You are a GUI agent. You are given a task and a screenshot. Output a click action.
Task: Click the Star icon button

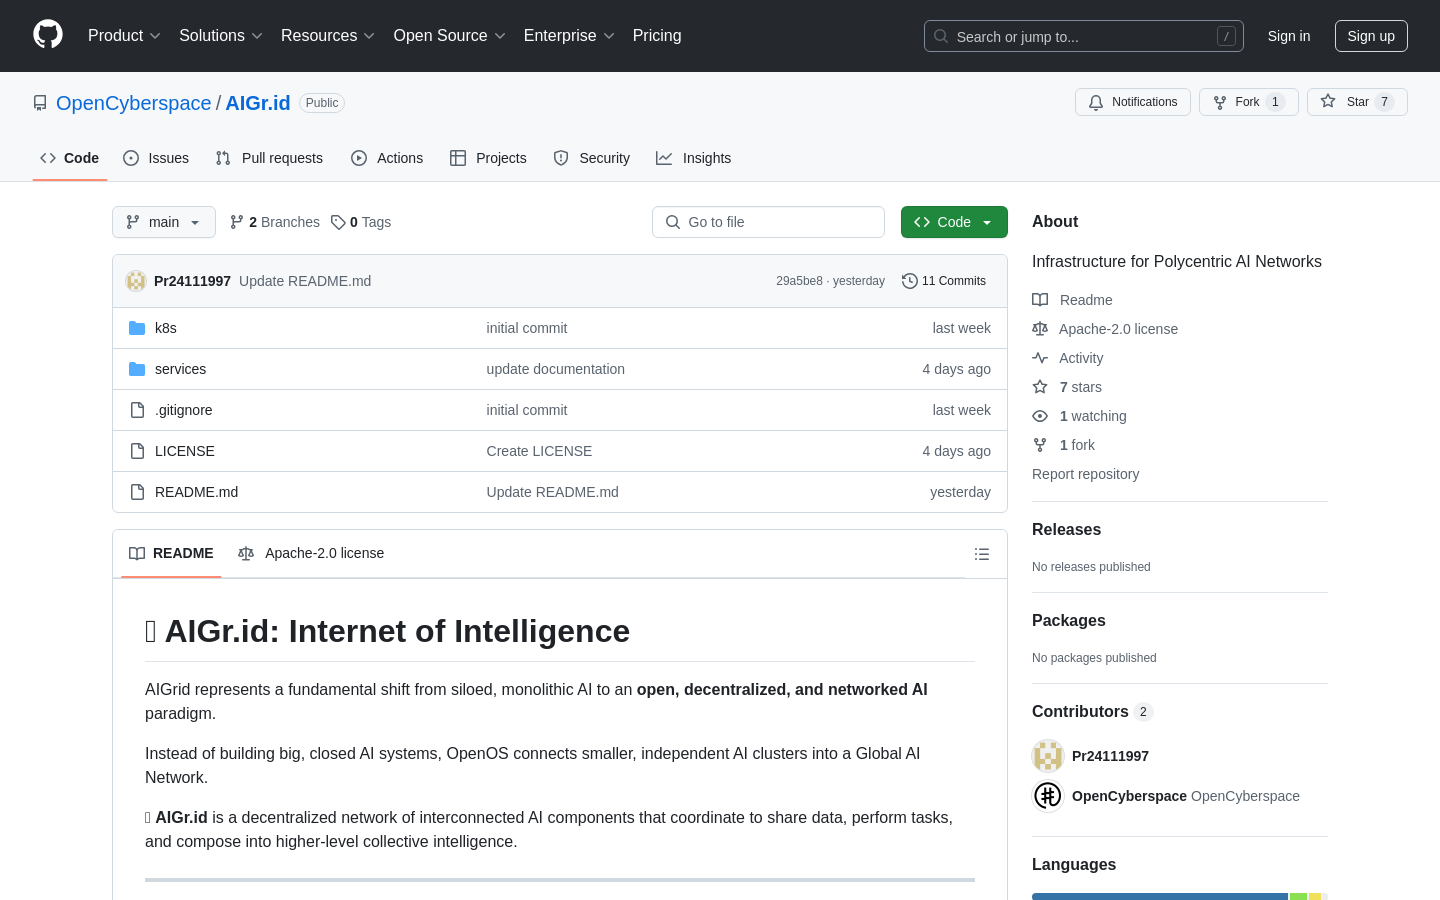point(1328,101)
